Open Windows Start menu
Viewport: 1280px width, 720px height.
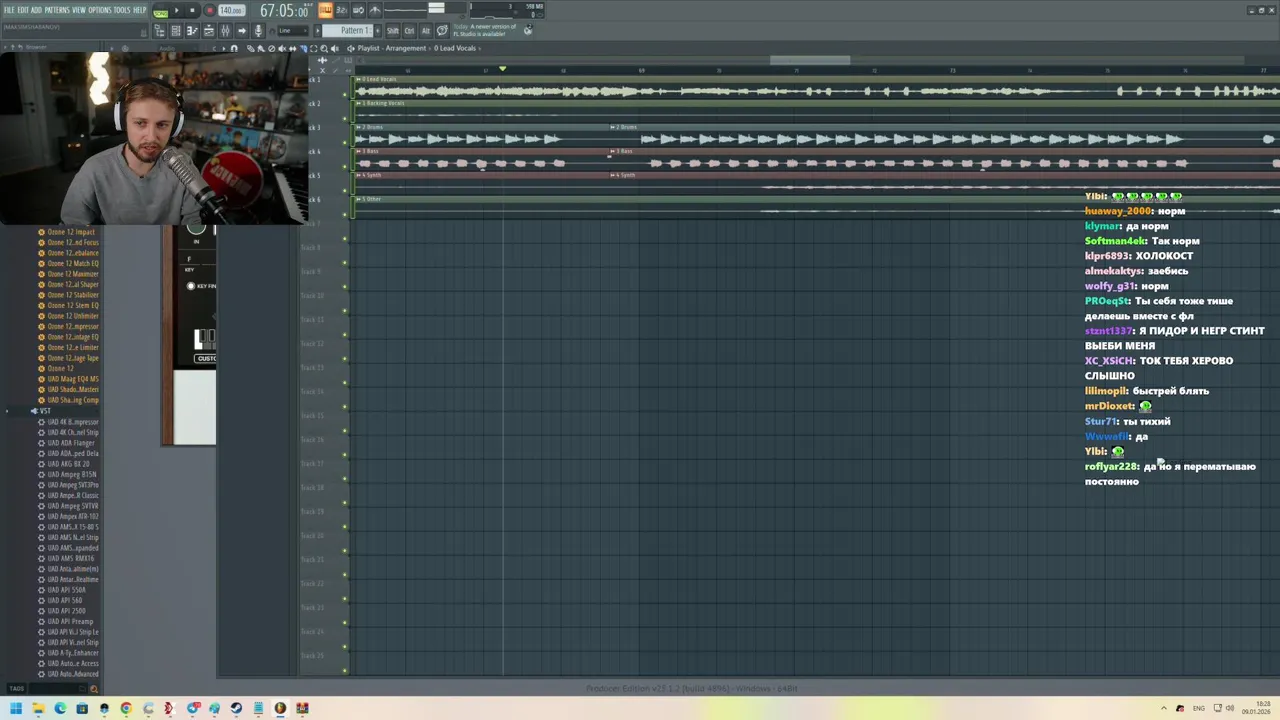16,709
